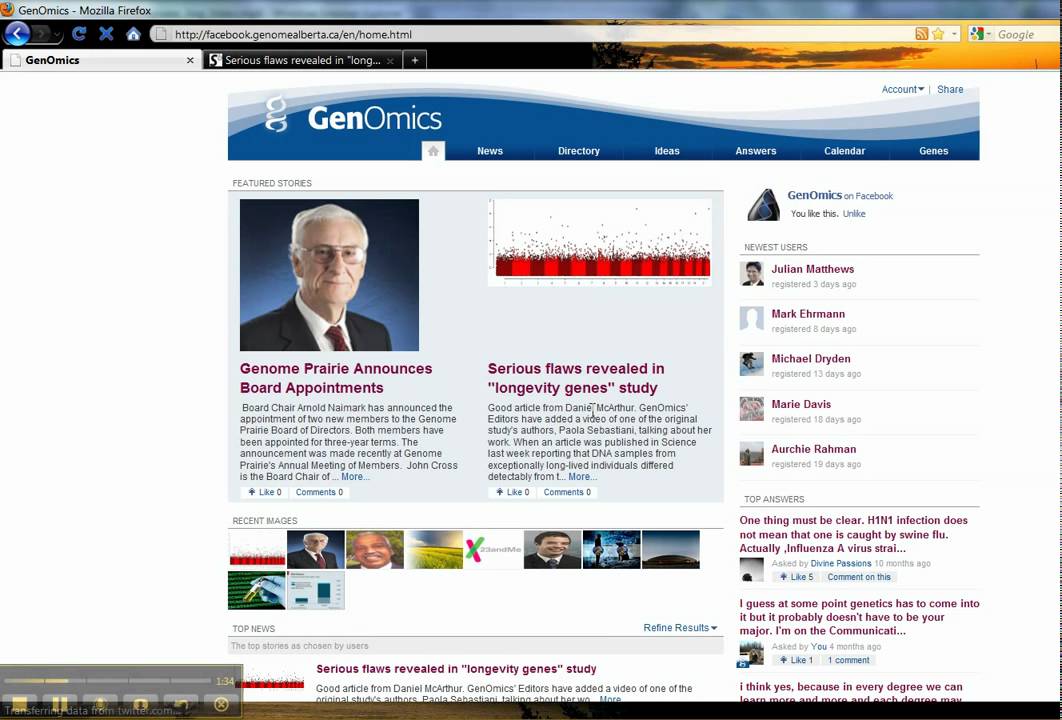The image size is (1062, 720).
Task: Close the video overlay with circled X
Action: pyautogui.click(x=221, y=704)
